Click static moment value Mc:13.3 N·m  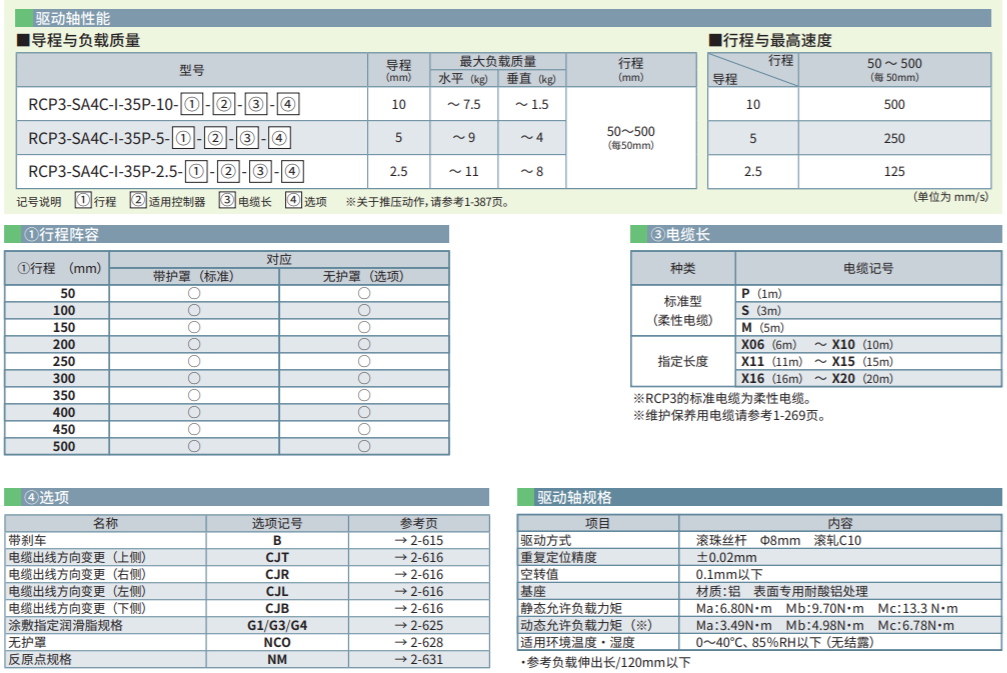[x=918, y=608]
